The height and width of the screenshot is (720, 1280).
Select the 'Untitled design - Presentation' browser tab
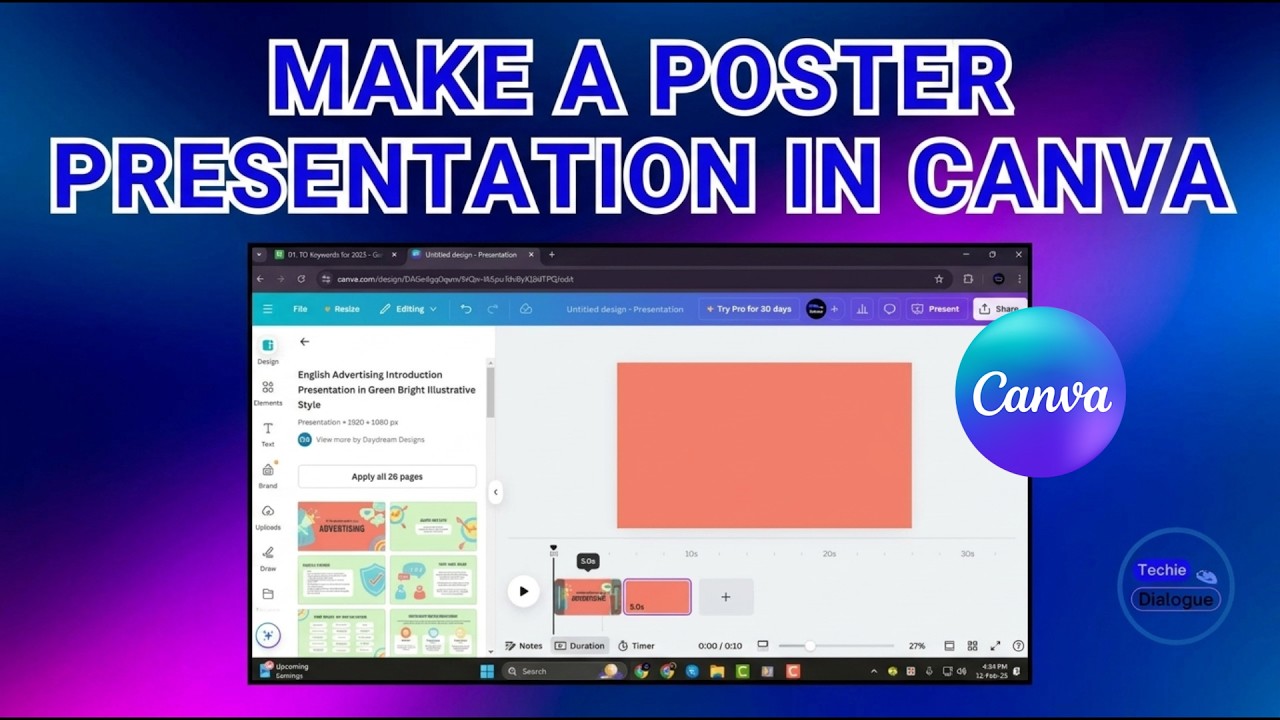472,255
